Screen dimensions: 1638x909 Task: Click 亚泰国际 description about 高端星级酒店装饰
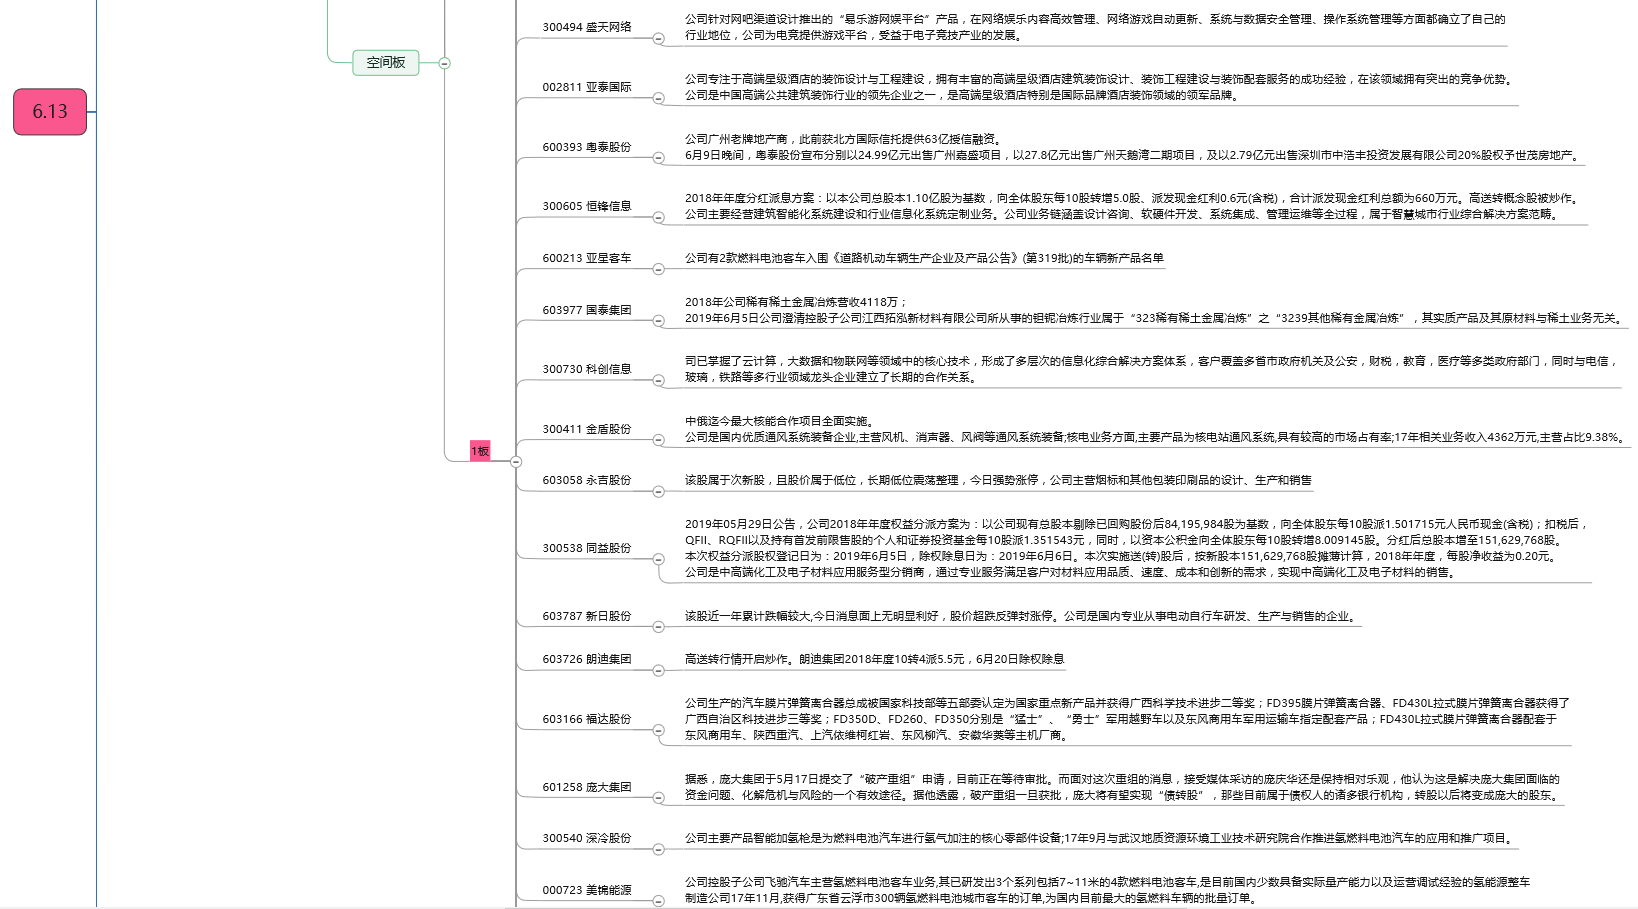pos(1100,87)
